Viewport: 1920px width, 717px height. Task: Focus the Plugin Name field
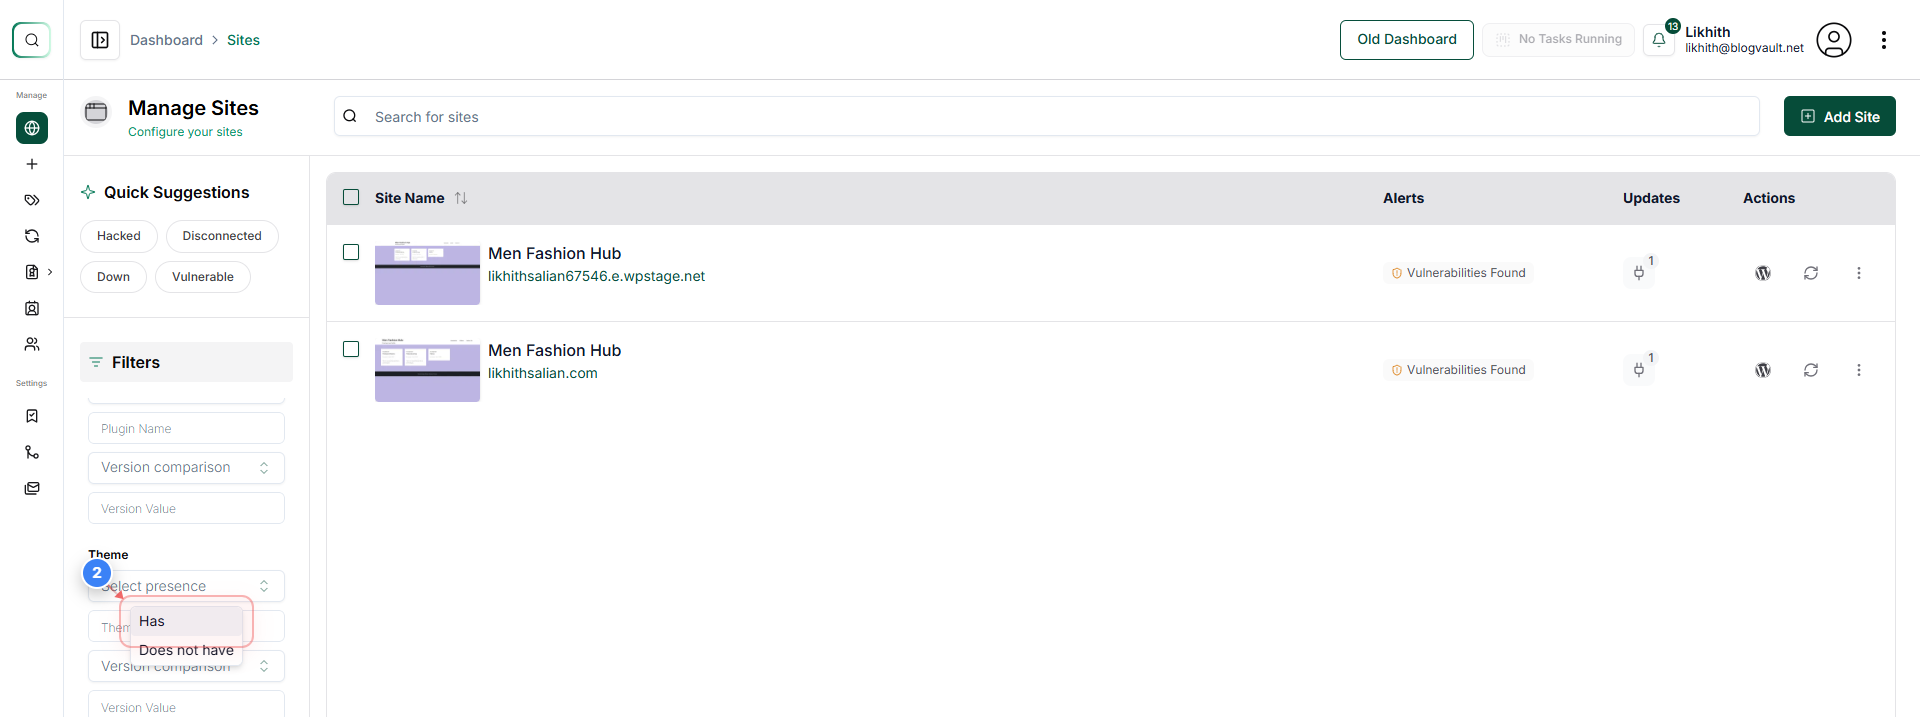186,428
